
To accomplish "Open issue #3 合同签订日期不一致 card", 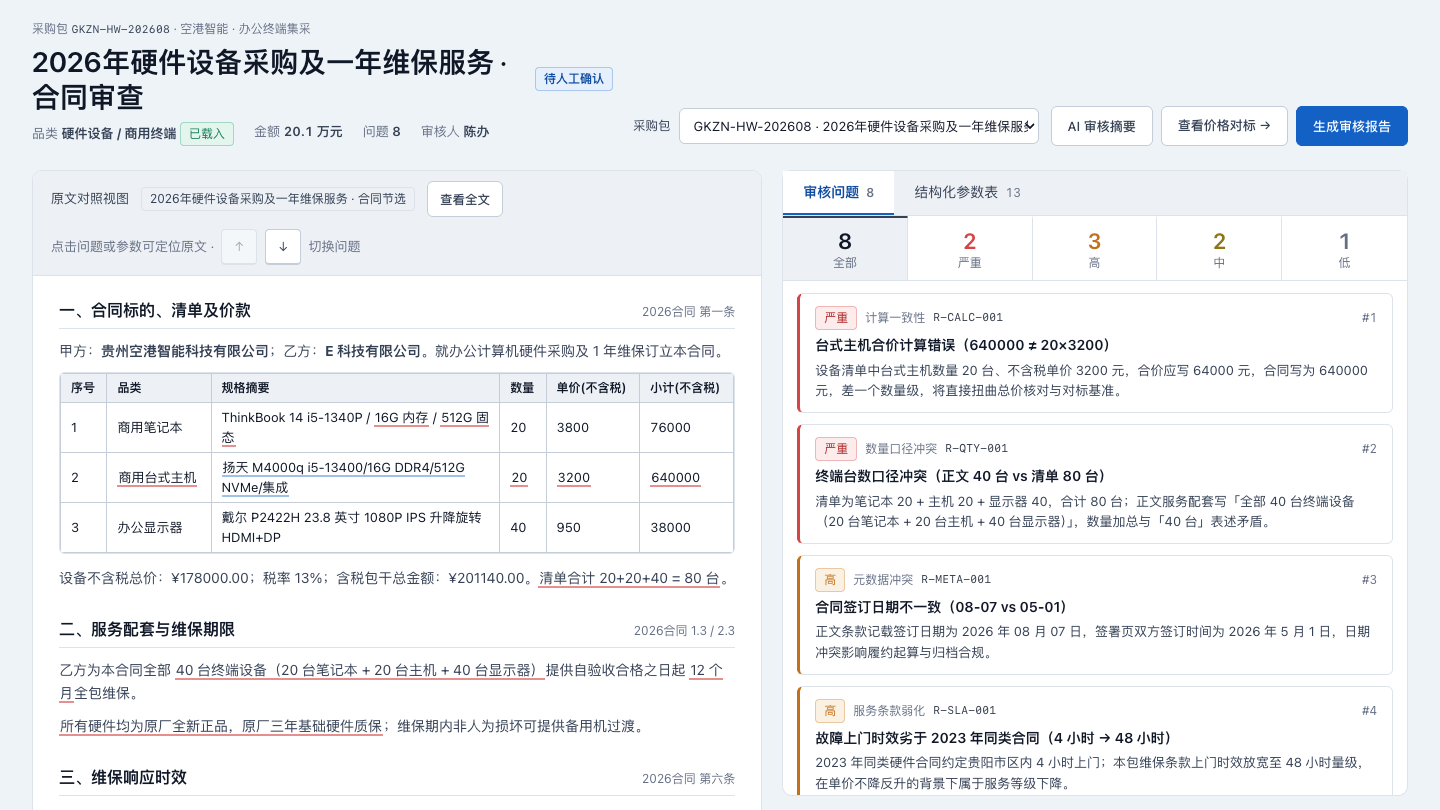I will pos(1095,615).
